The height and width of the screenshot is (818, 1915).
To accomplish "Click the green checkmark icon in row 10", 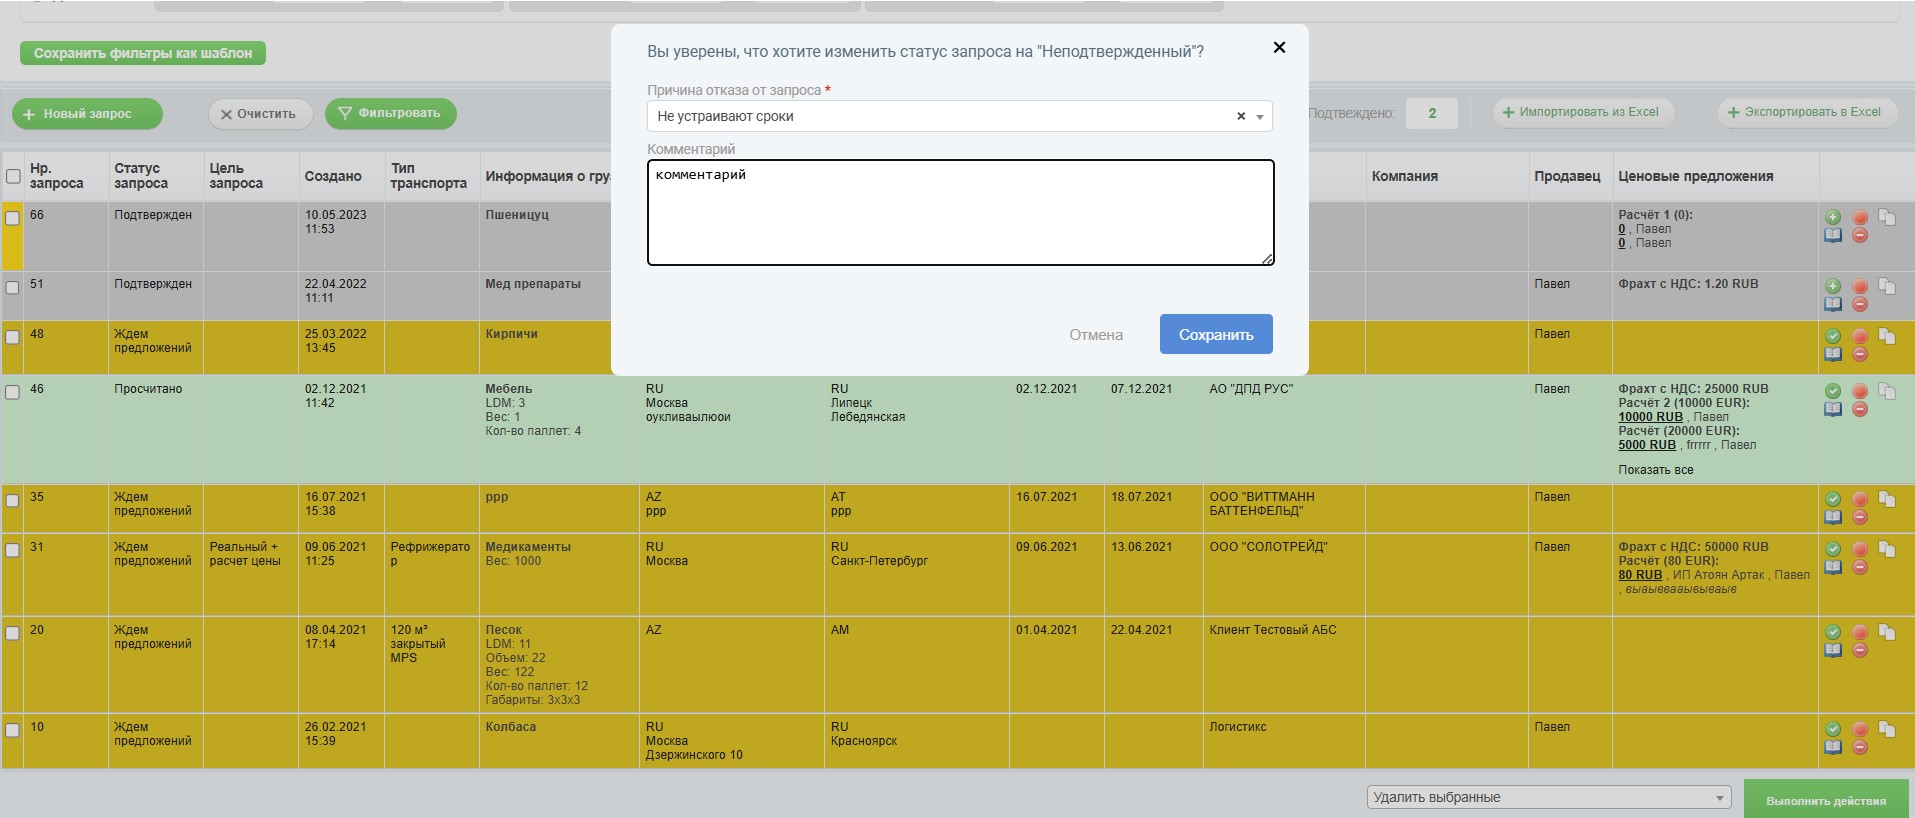I will tap(1833, 729).
